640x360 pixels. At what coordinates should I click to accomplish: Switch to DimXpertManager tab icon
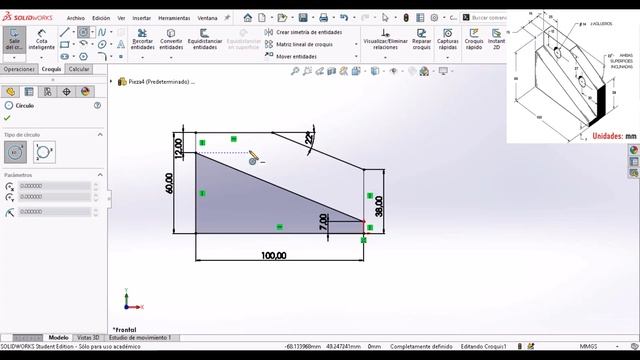tap(67, 91)
